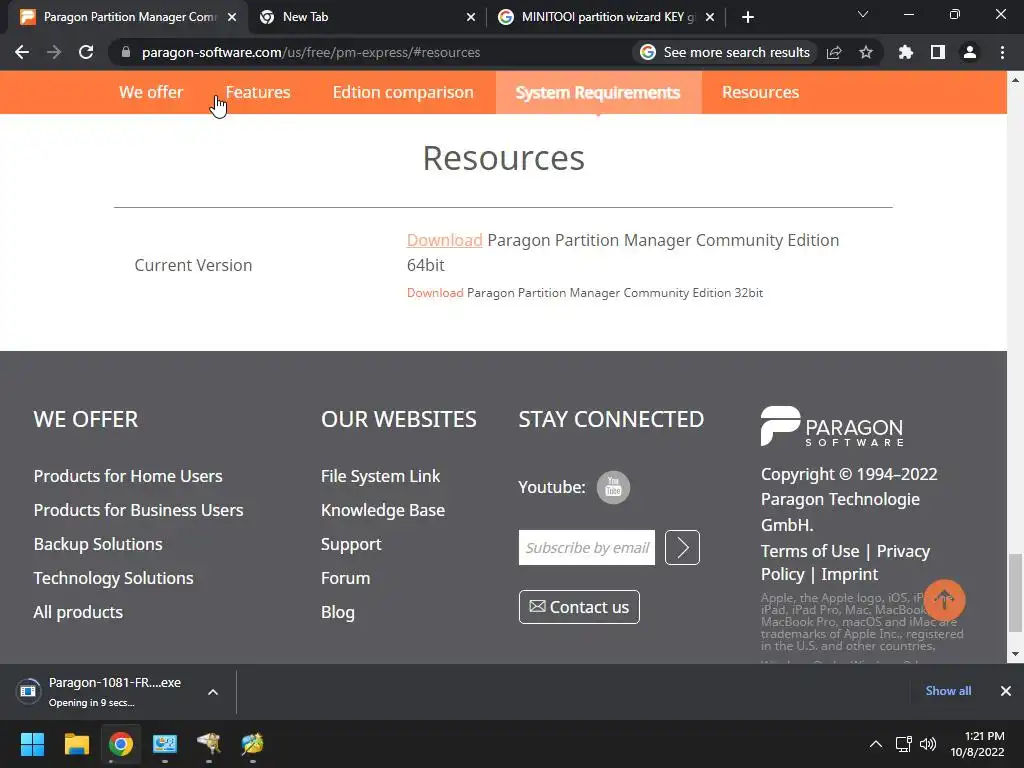
Task: Open Technology Solutions footer link
Action: pyautogui.click(x=114, y=578)
